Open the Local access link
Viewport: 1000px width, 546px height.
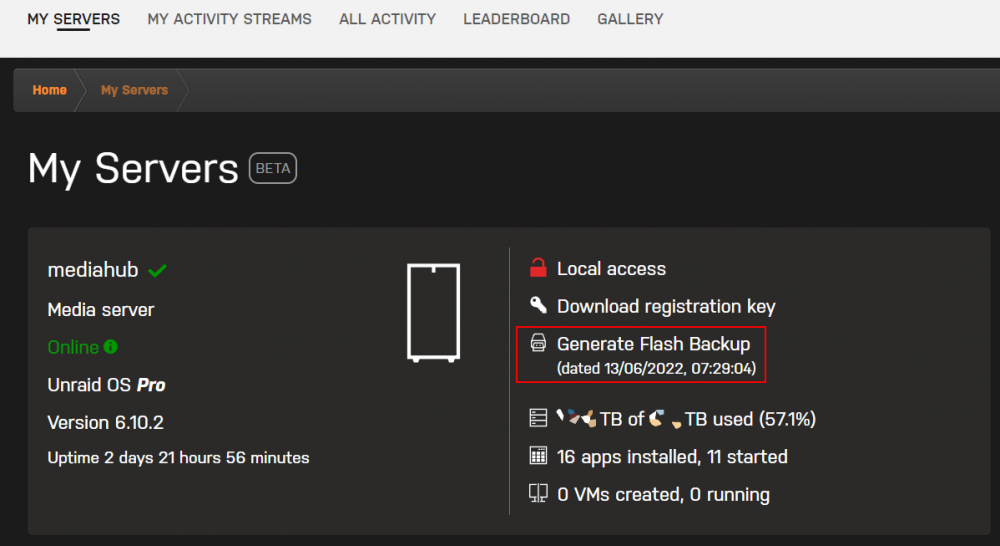pos(611,269)
